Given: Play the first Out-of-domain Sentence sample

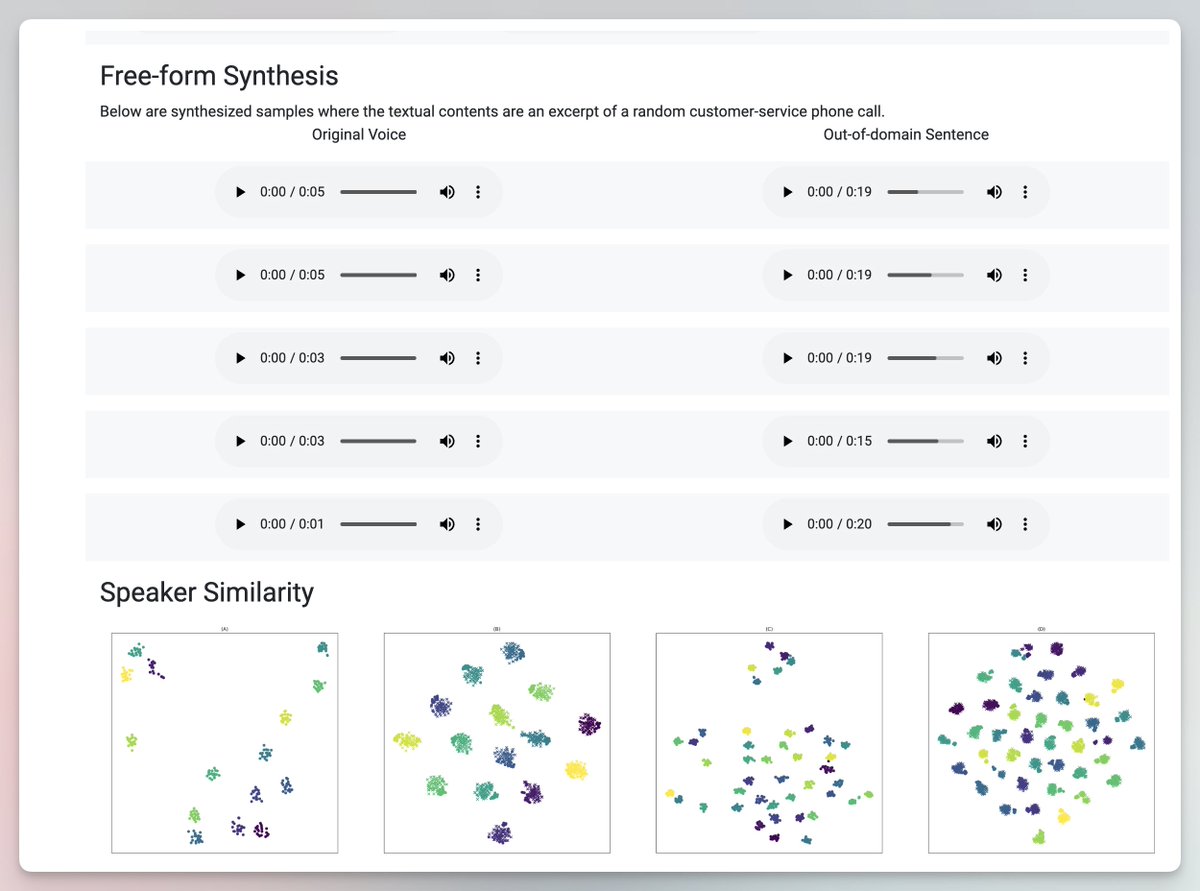Looking at the screenshot, I should [787, 192].
